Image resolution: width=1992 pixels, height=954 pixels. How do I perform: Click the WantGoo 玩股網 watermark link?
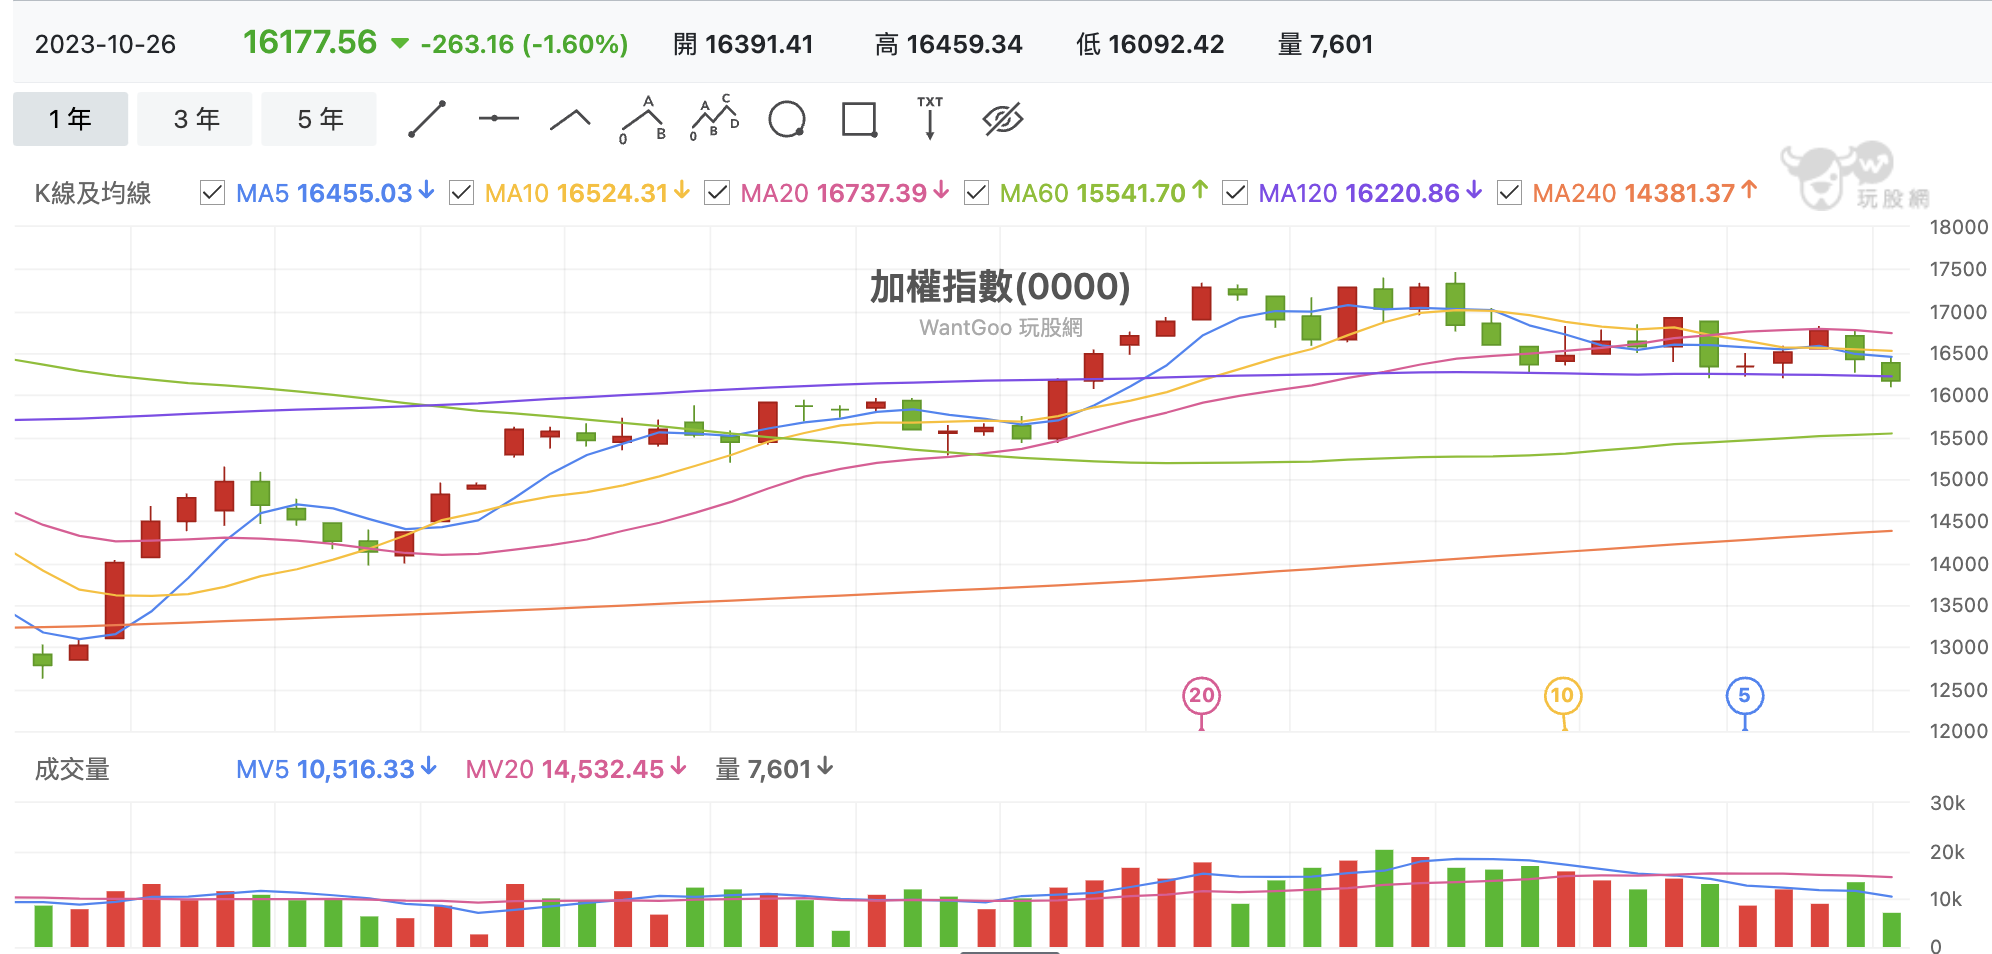[x=1001, y=328]
